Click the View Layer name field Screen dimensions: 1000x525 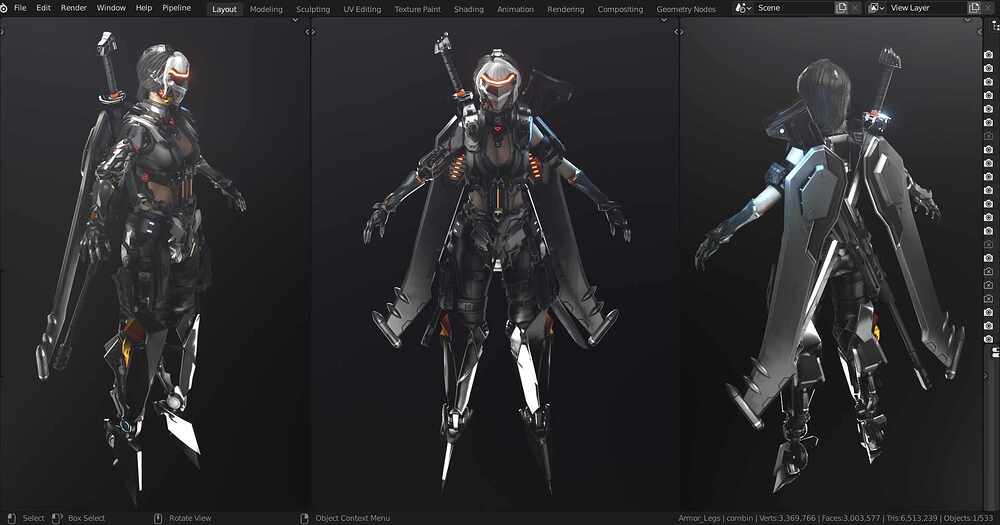click(x=927, y=8)
